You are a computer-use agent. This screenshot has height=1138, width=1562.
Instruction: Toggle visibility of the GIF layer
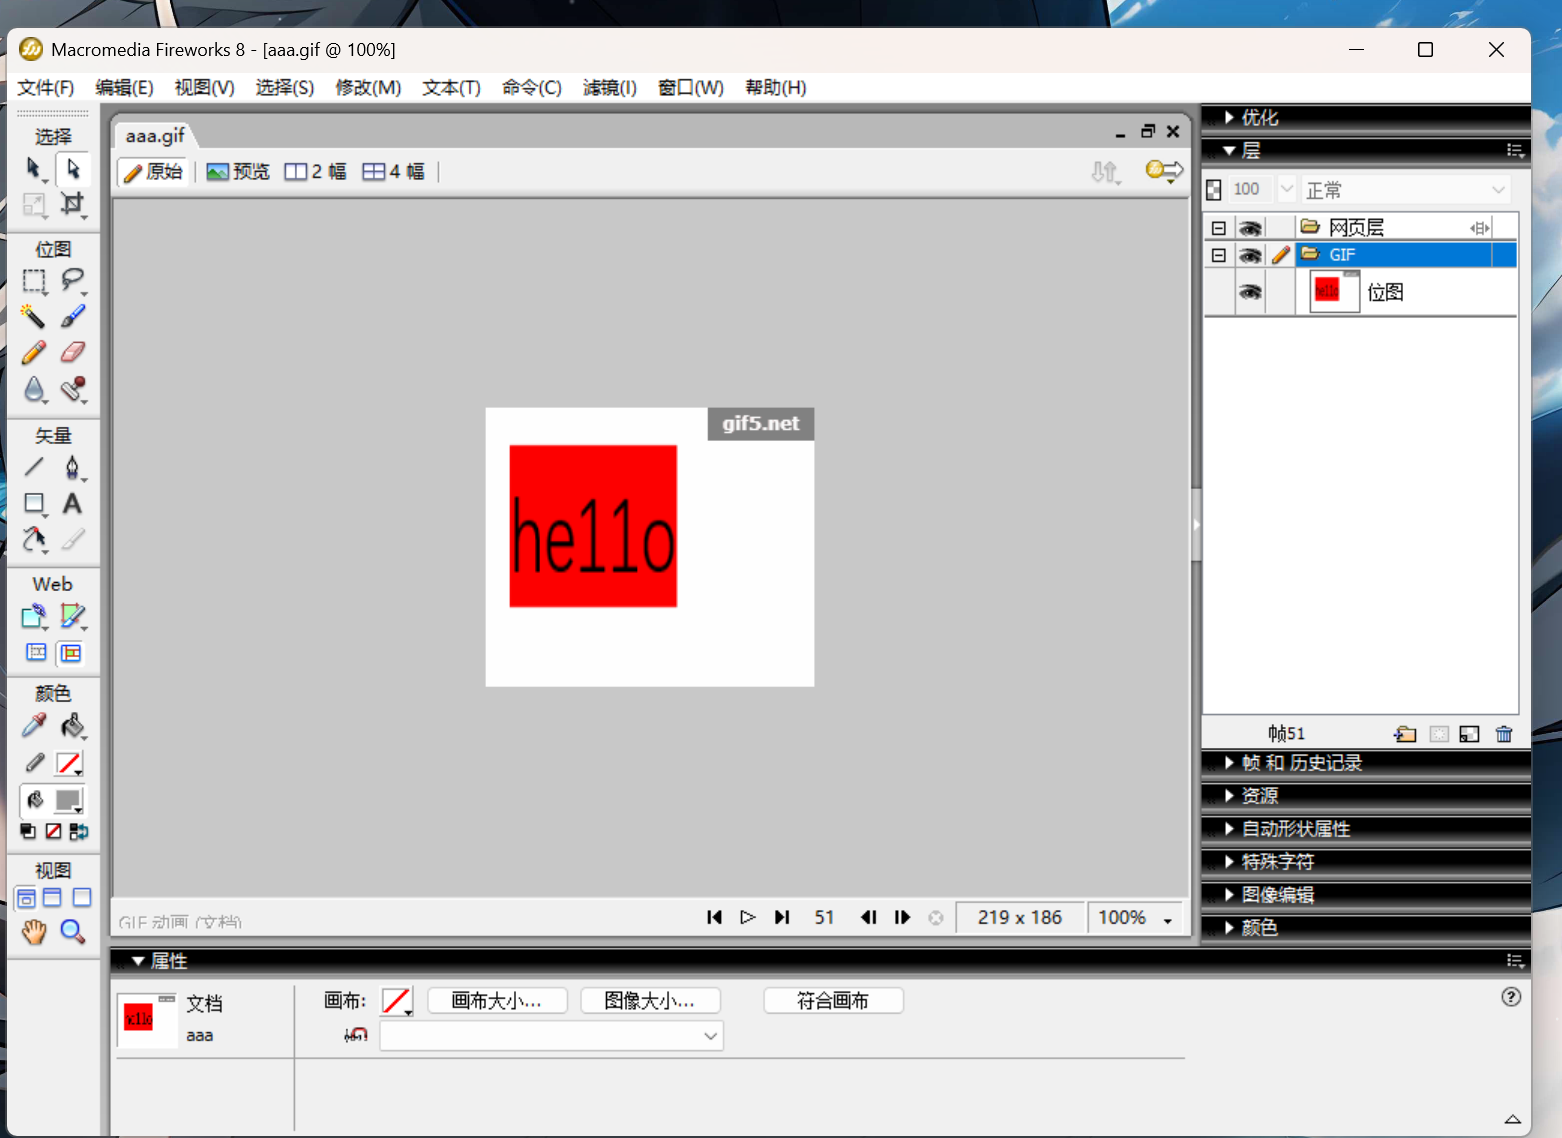click(x=1249, y=255)
